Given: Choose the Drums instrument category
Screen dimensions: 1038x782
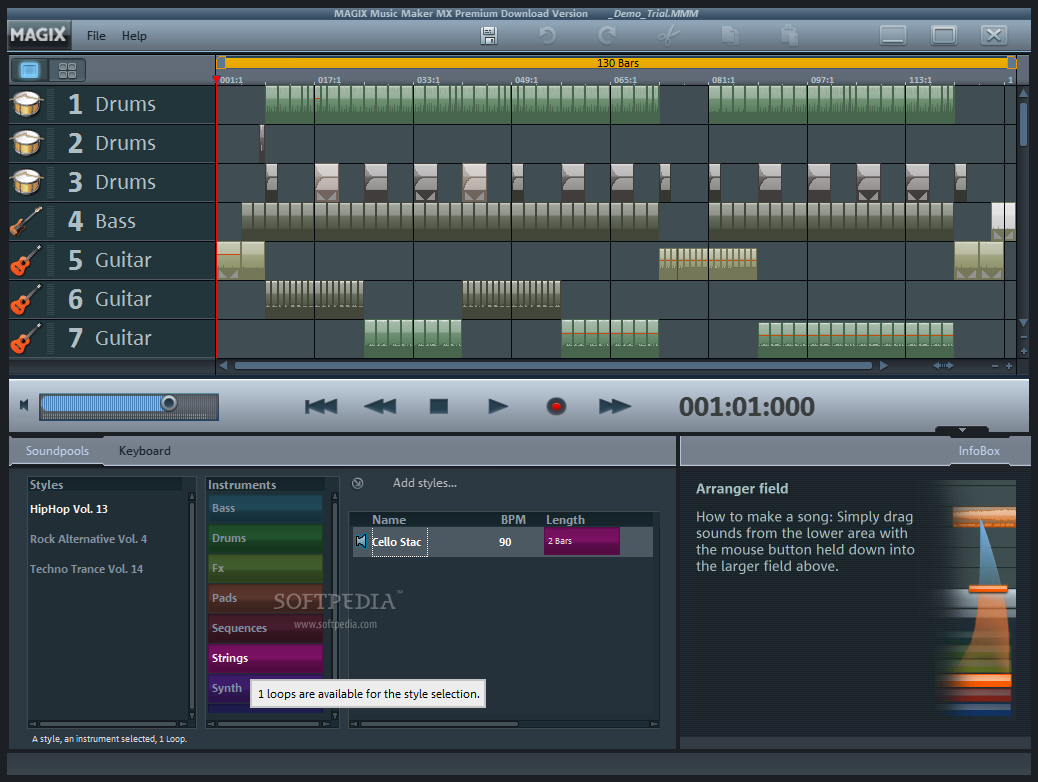Looking at the screenshot, I should click(x=265, y=538).
